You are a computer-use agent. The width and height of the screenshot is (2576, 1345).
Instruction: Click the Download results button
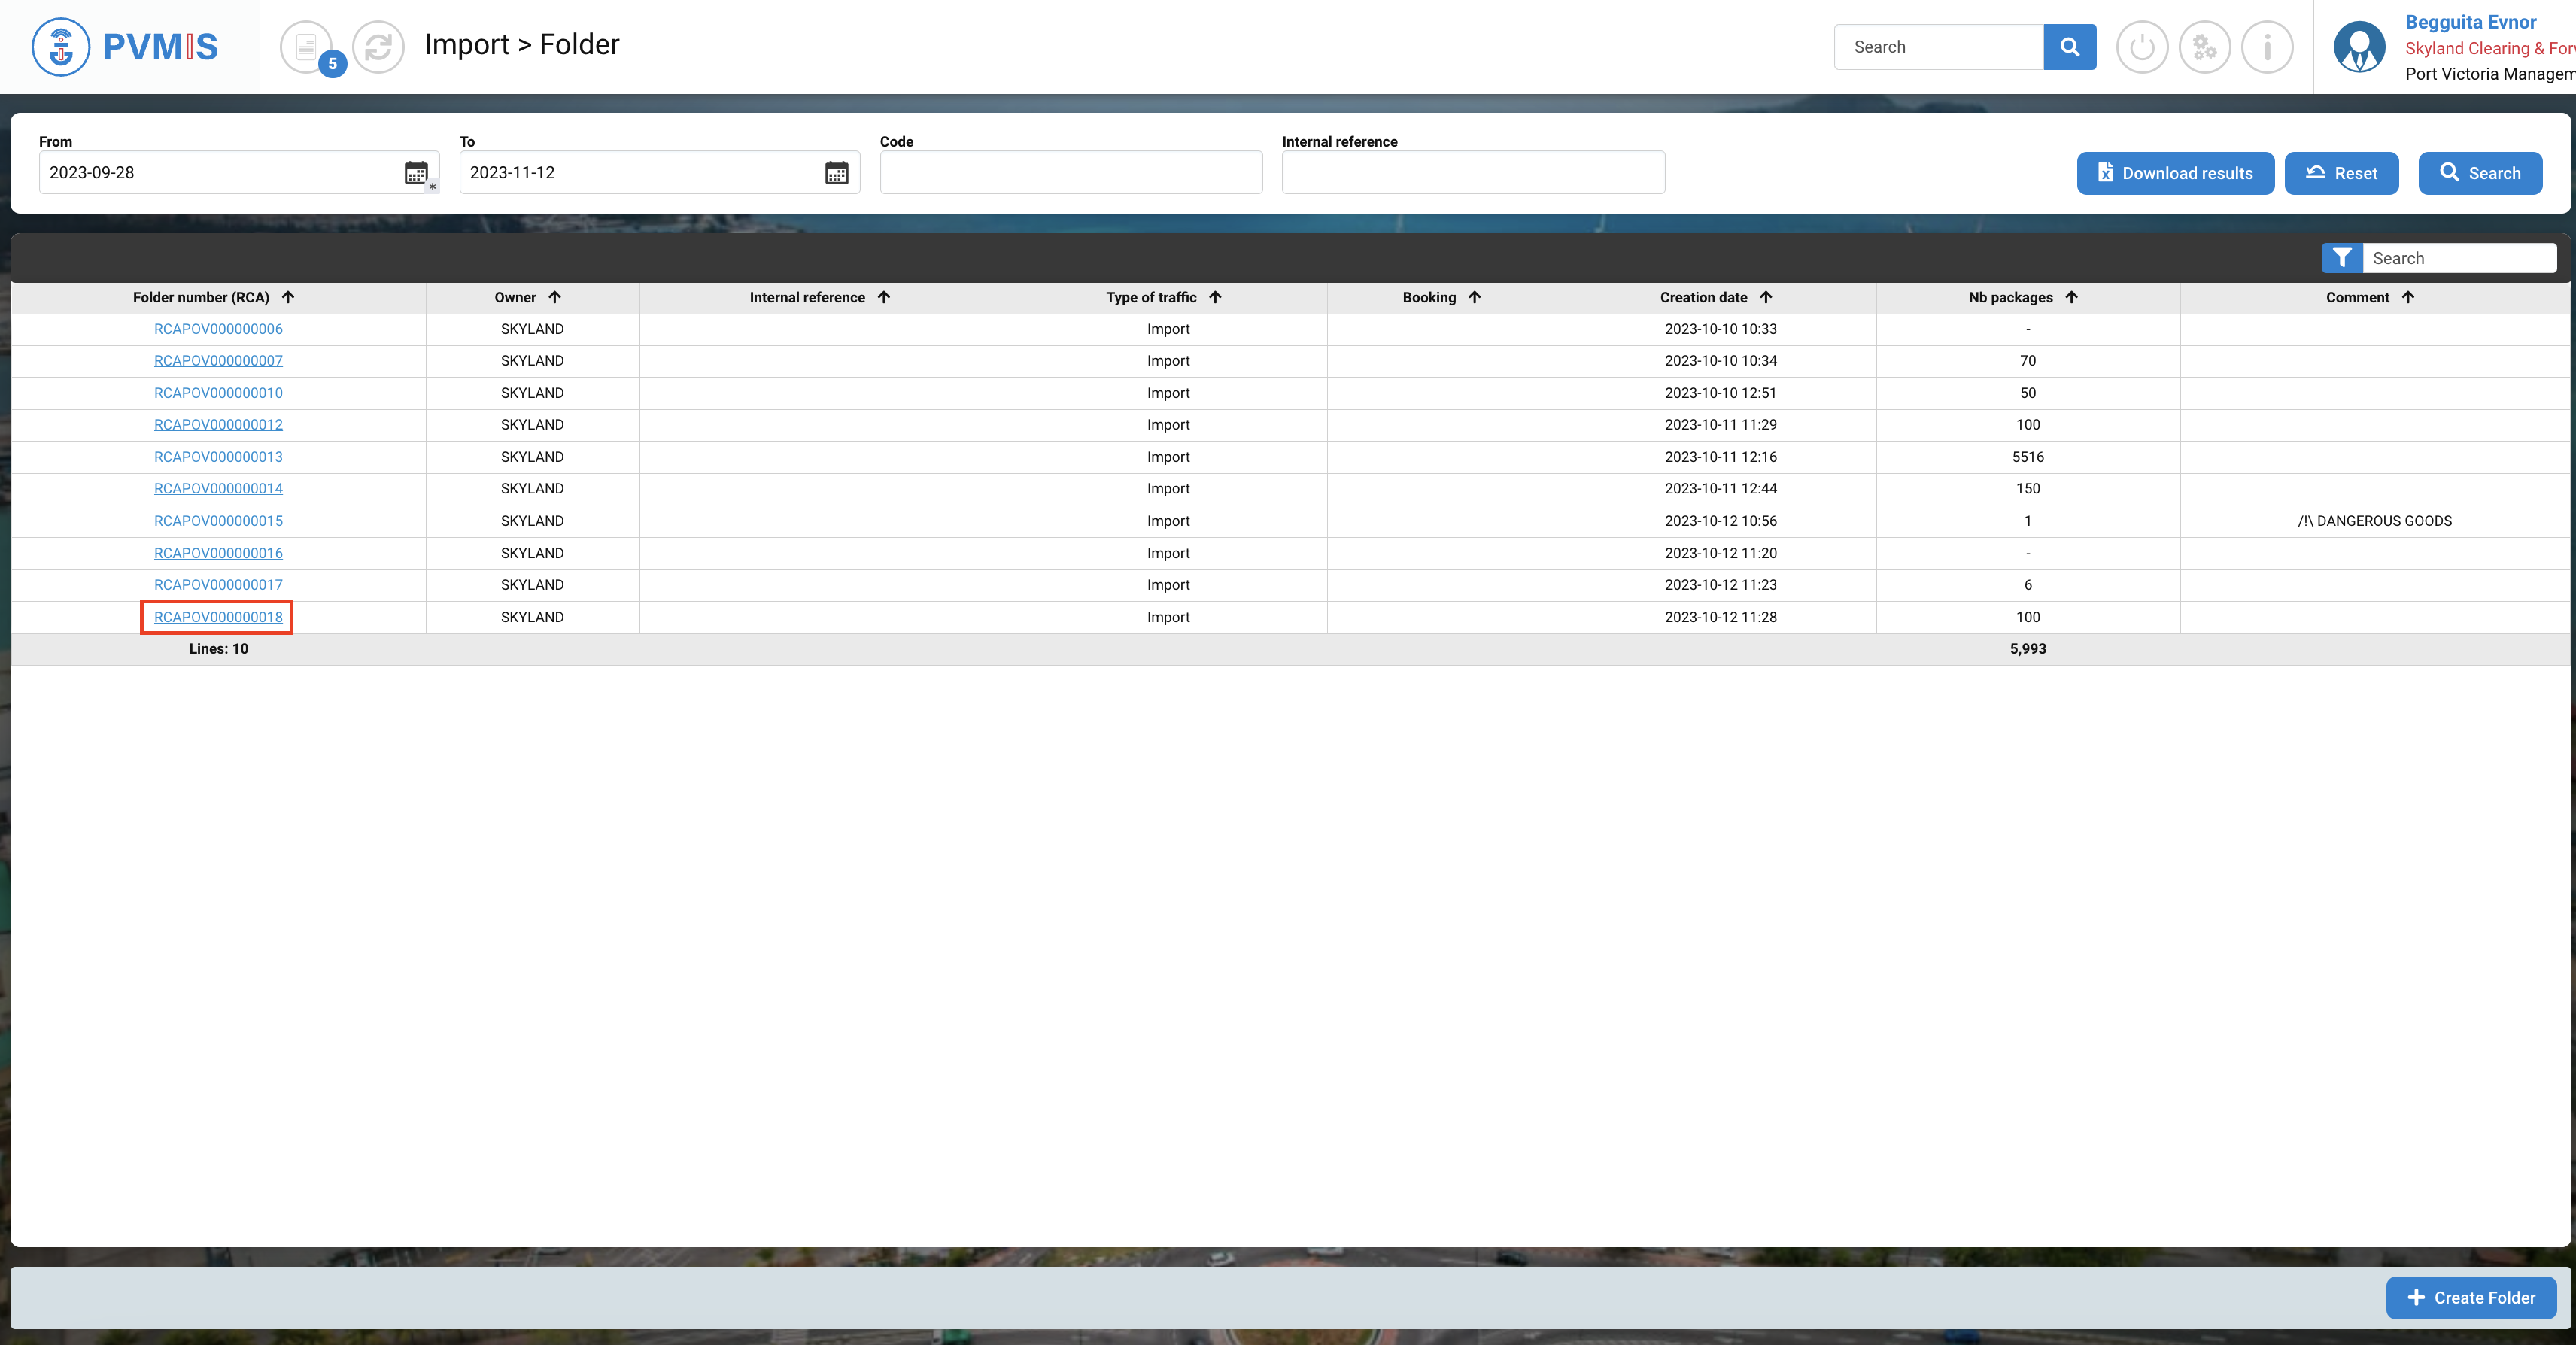[x=2175, y=173]
